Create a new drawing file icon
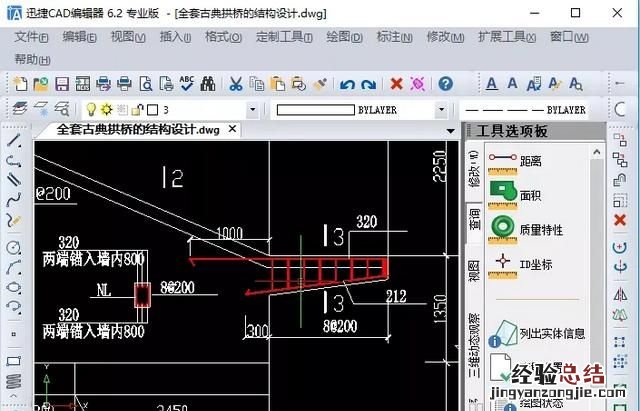This screenshot has height=411, width=640. pyautogui.click(x=20, y=84)
